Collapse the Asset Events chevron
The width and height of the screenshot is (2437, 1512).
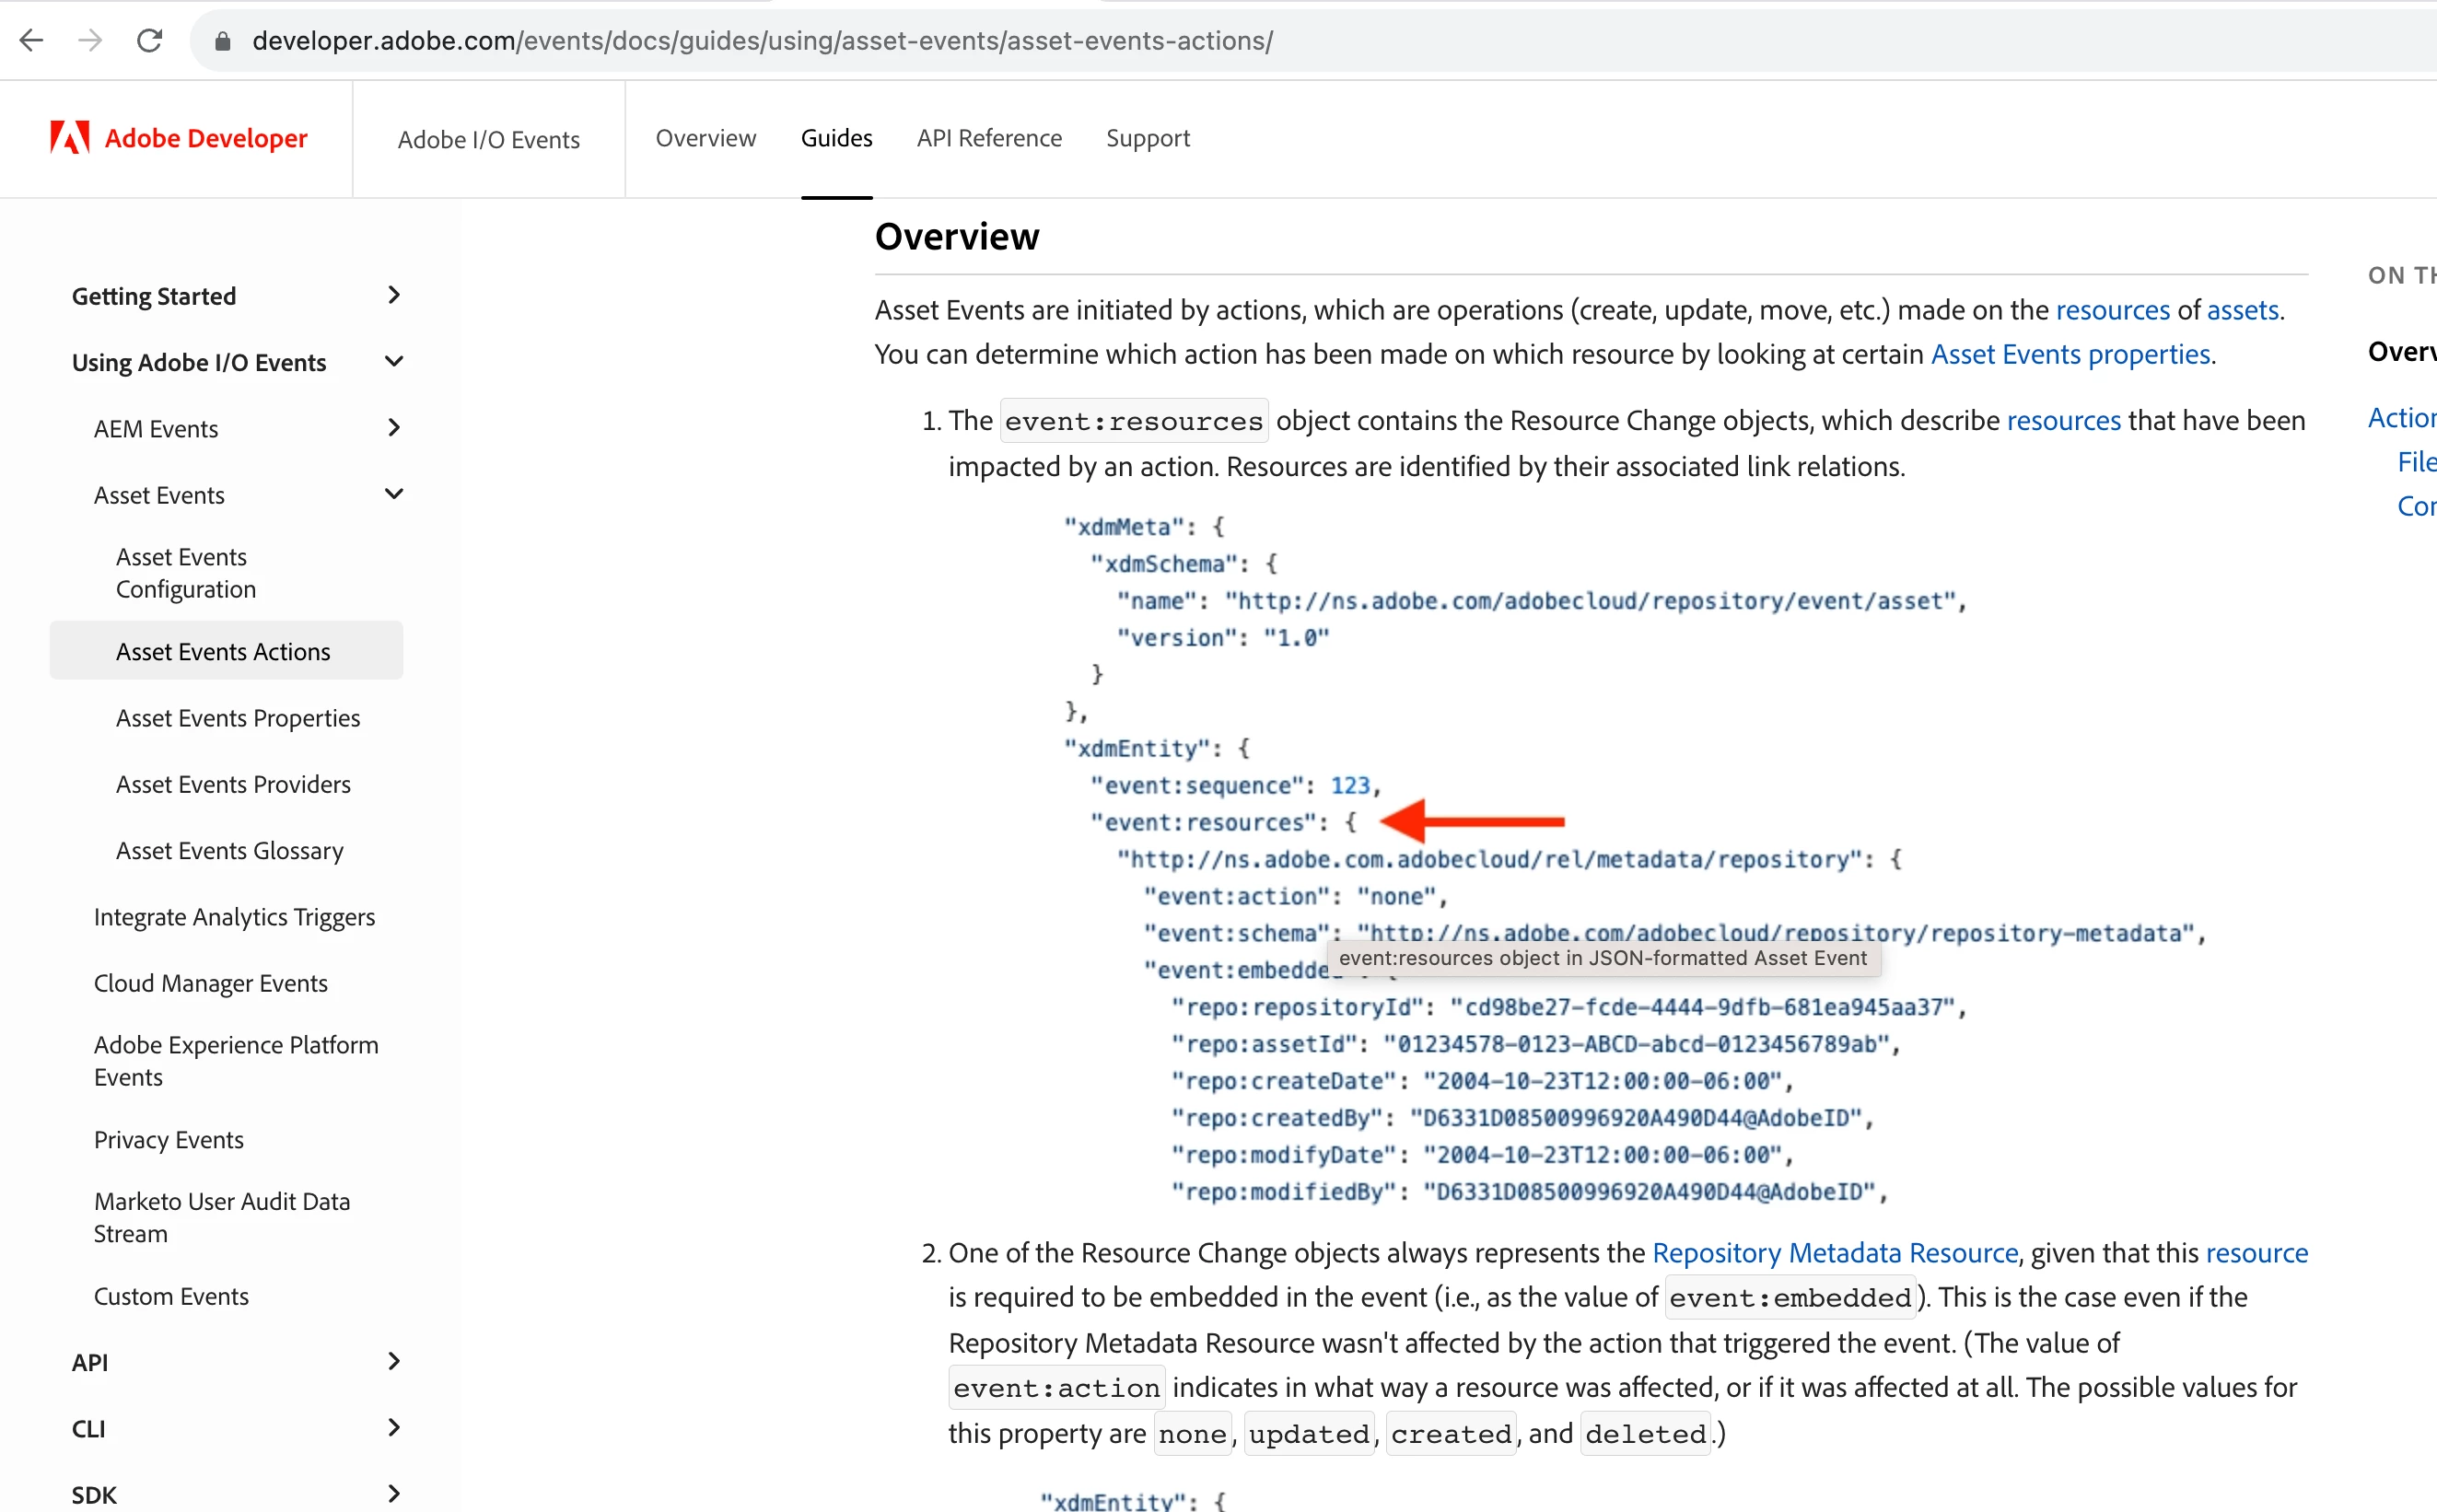tap(393, 494)
